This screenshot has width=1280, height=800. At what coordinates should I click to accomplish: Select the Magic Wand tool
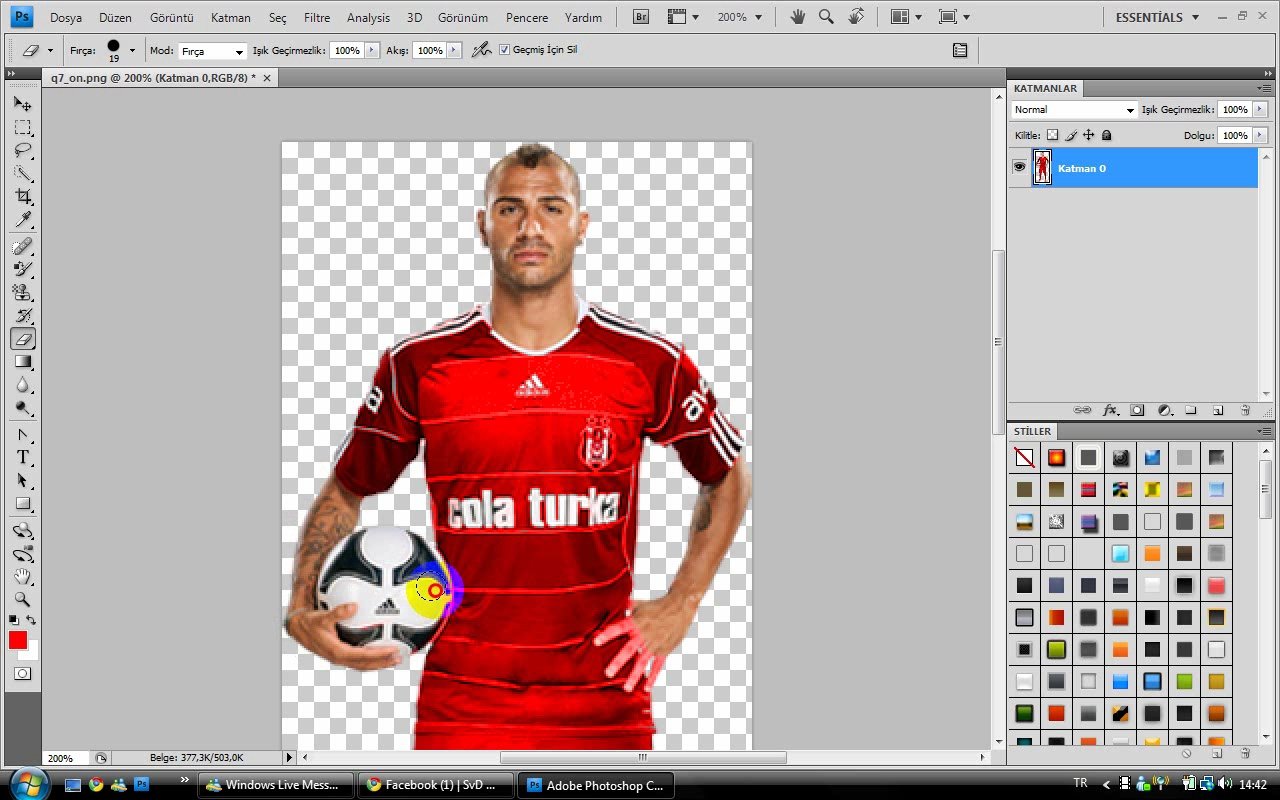pyautogui.click(x=22, y=173)
